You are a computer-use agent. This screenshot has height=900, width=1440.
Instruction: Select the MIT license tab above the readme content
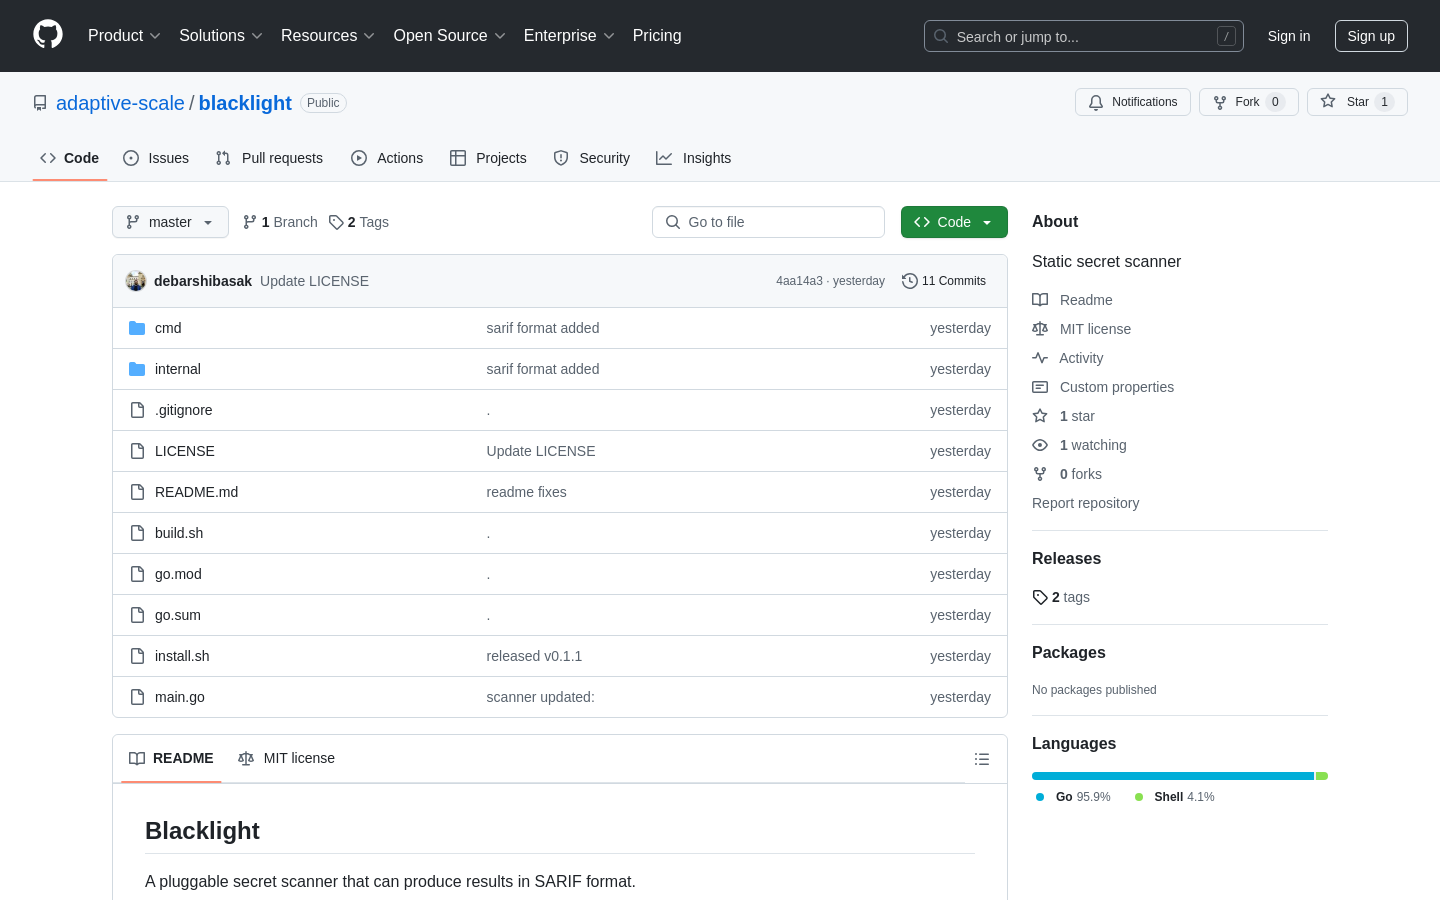(x=286, y=758)
